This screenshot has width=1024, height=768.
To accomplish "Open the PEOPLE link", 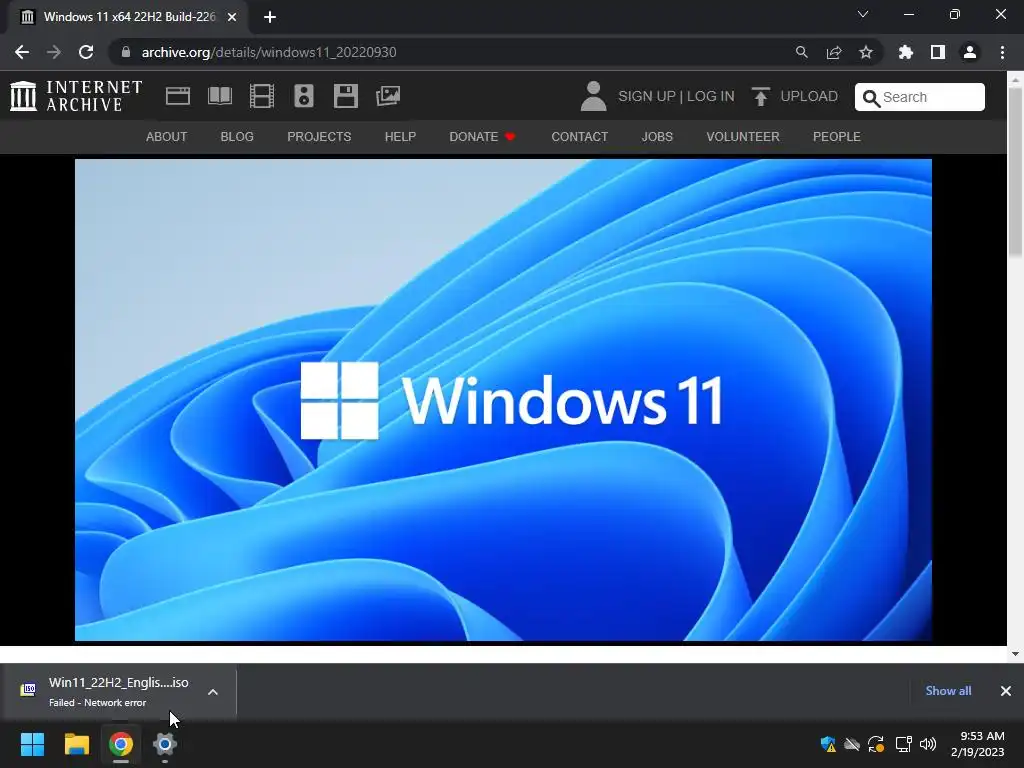I will [837, 136].
